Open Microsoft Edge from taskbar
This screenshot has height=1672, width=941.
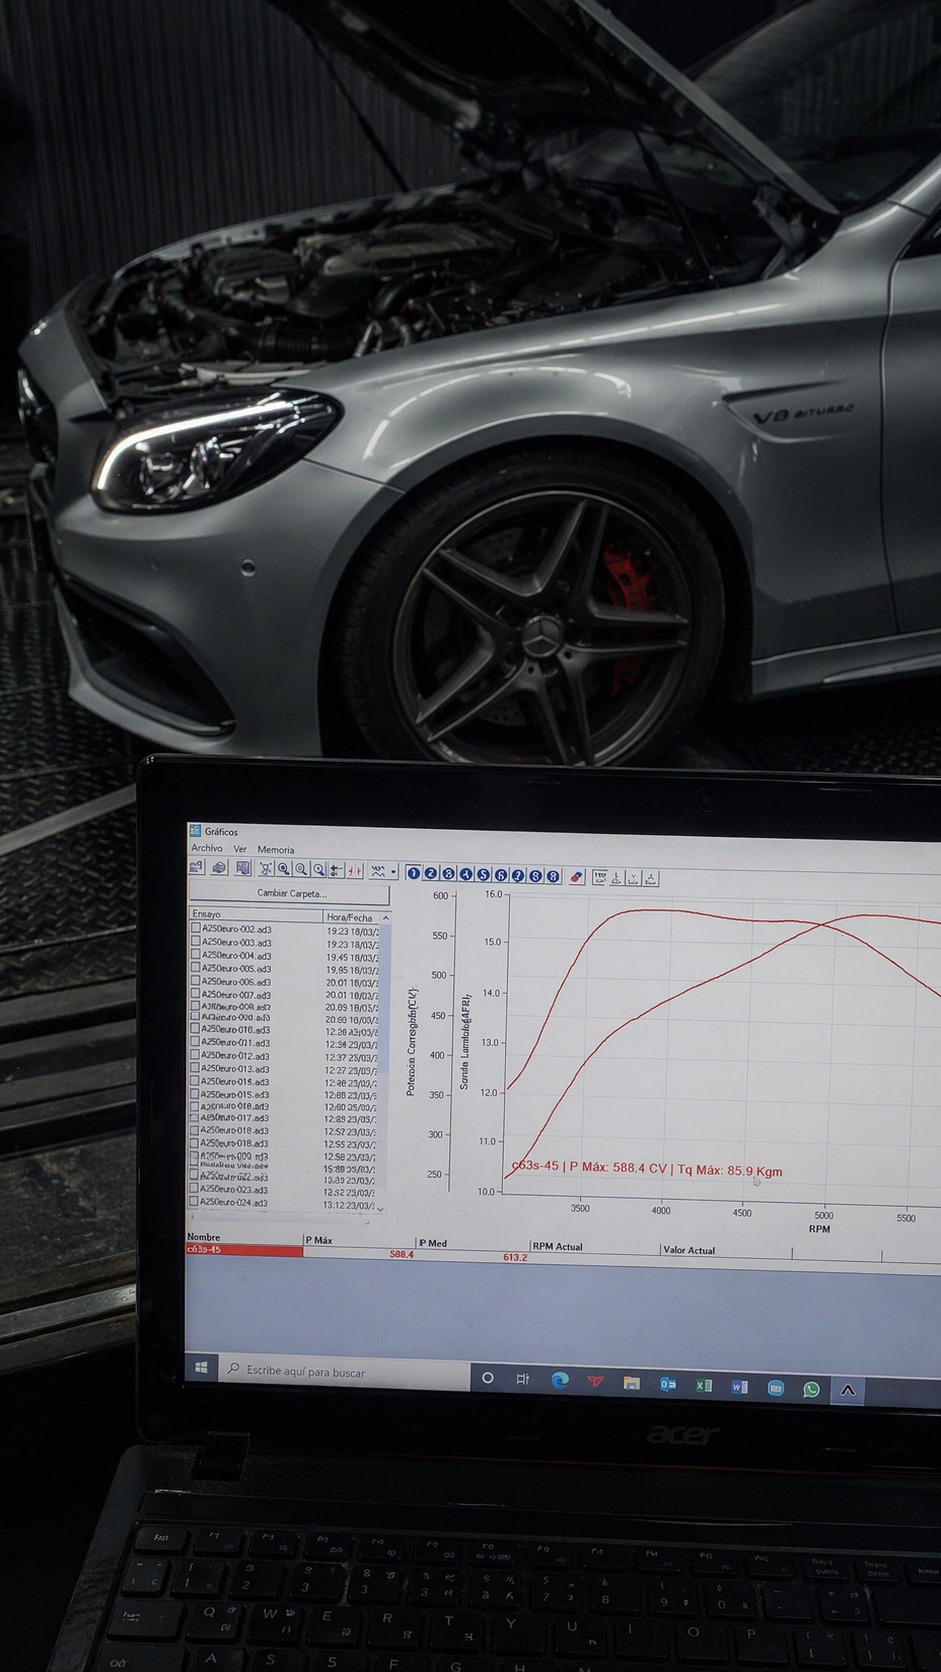click(560, 1380)
